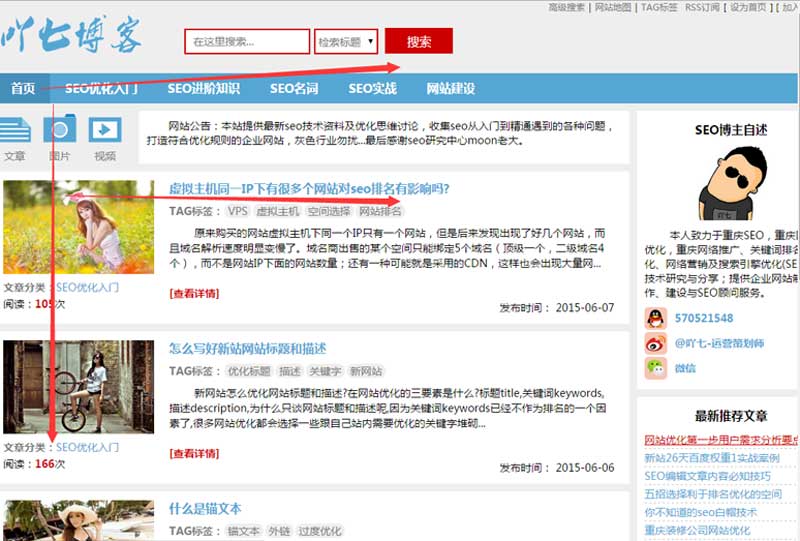800x541 pixels.
Task: Click the 虚拟主机 tag label
Action: 277,211
